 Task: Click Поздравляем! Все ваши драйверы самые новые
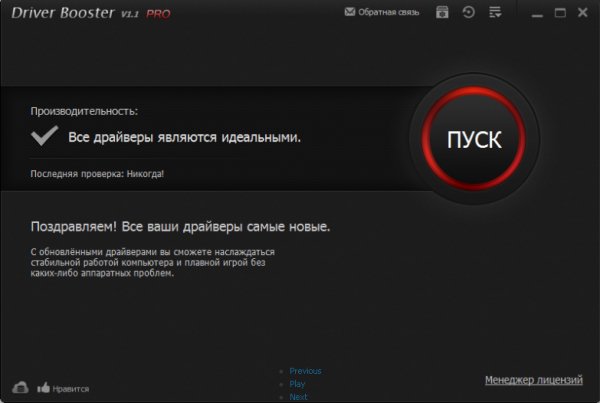coord(180,227)
